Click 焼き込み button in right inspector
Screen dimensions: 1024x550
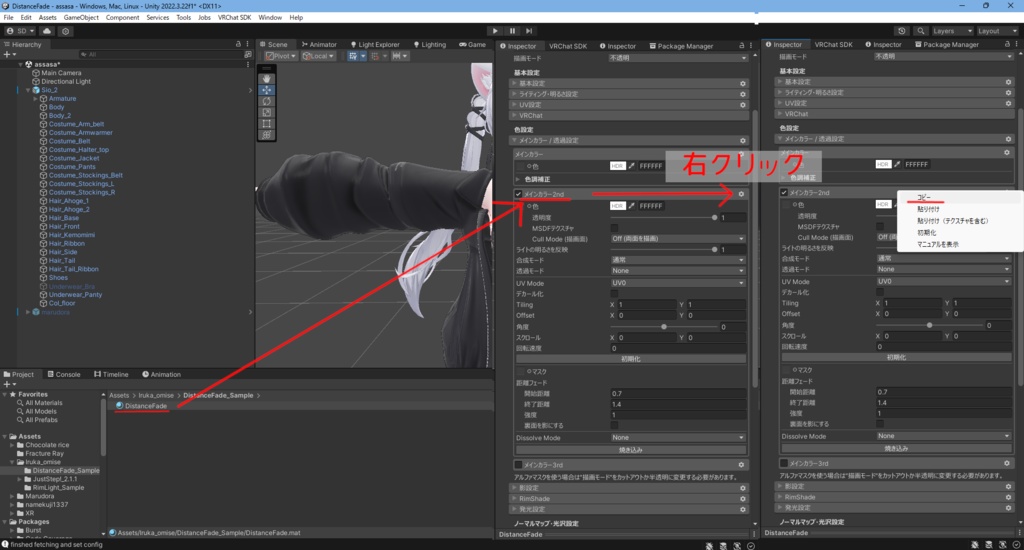point(896,448)
